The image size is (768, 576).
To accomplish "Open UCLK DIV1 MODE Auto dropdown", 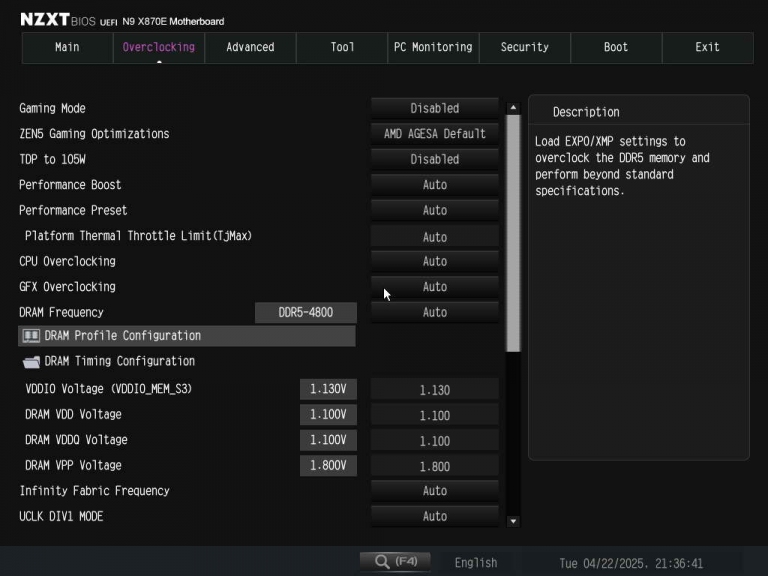I will (x=434, y=516).
